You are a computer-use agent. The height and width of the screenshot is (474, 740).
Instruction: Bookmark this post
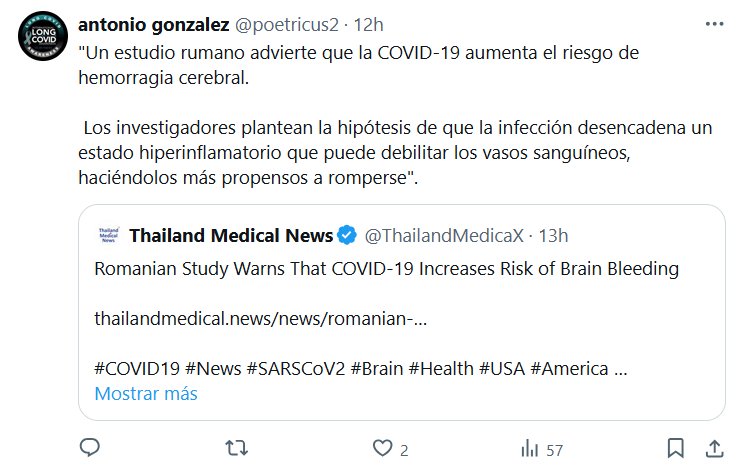point(675,448)
